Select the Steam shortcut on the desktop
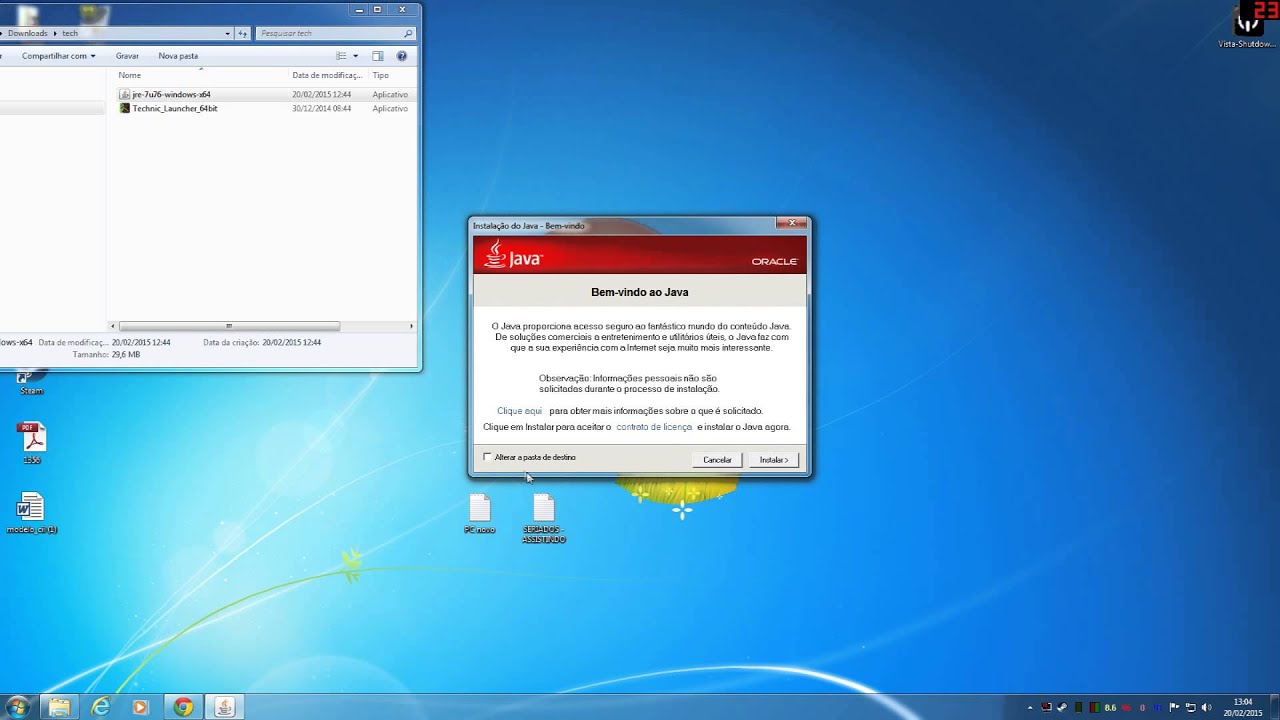 32,381
